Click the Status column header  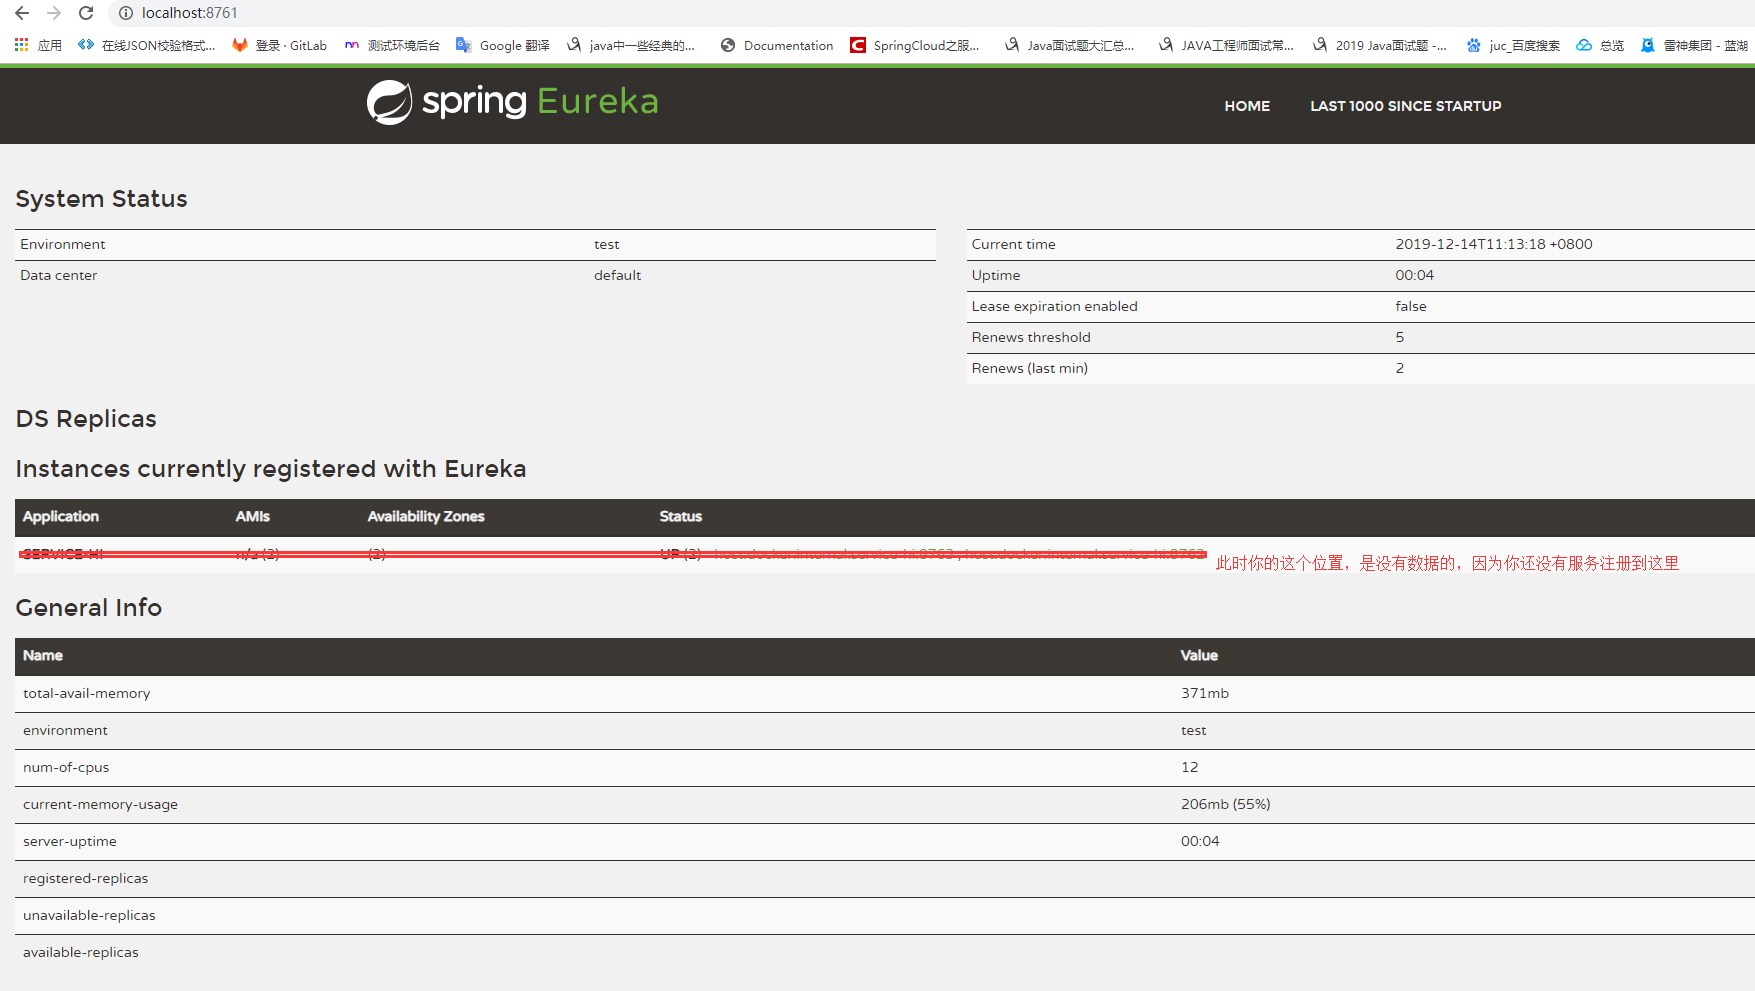[681, 517]
